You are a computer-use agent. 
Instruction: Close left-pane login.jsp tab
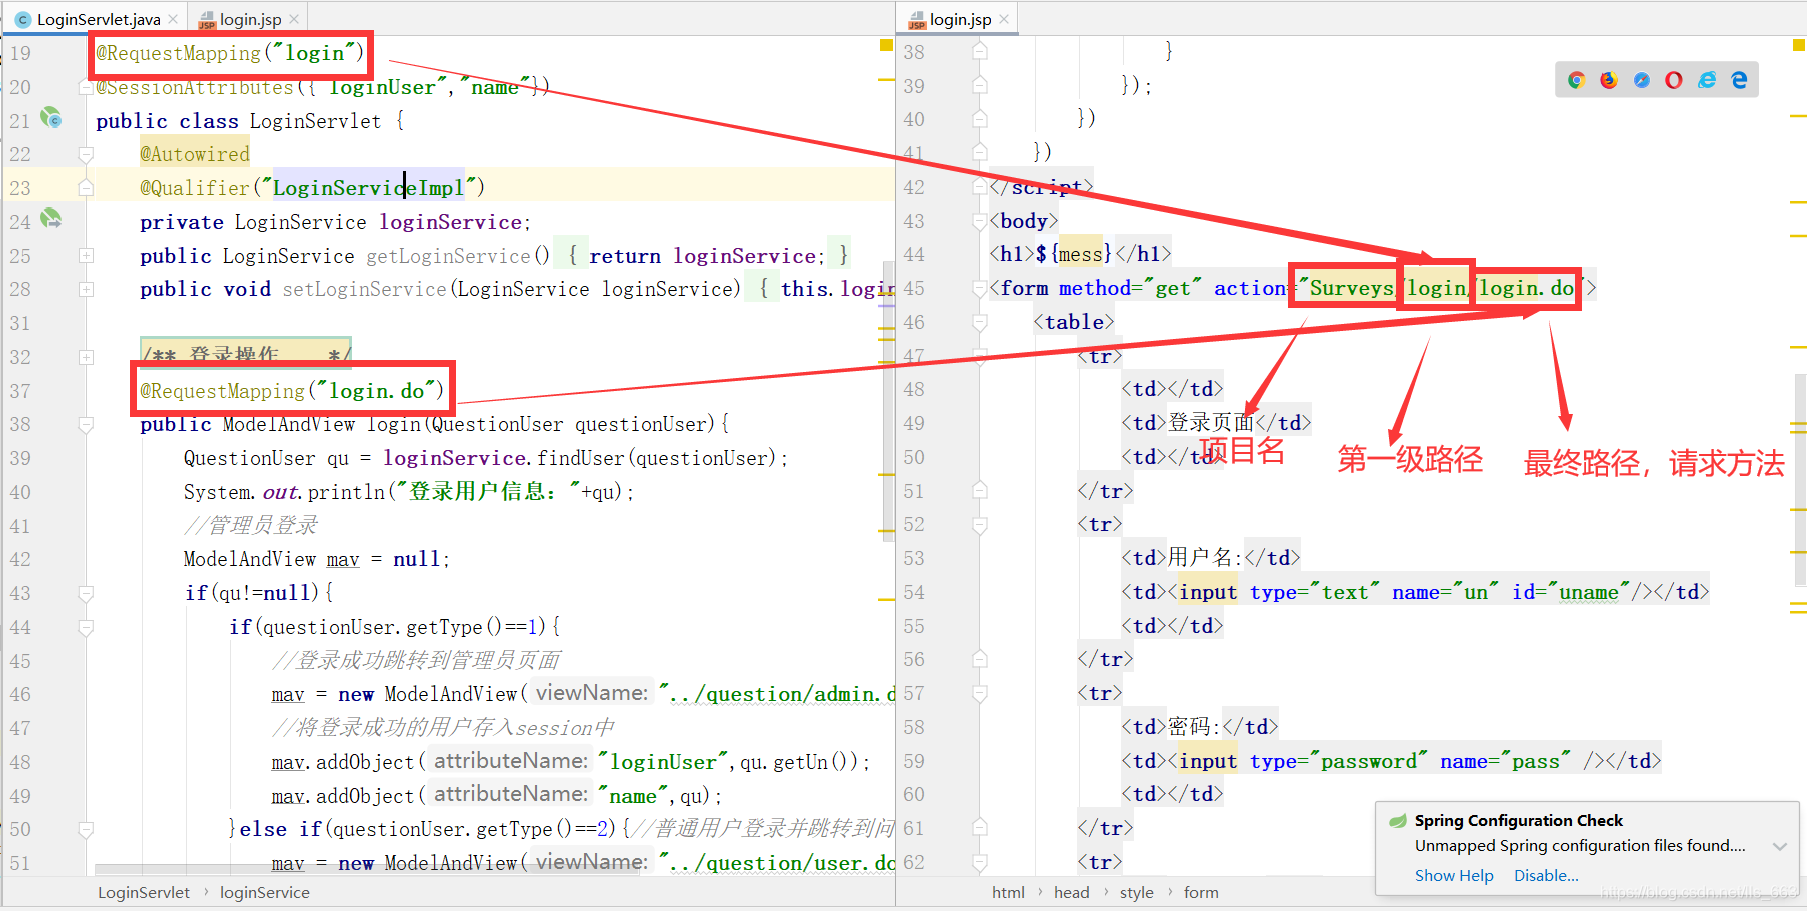click(294, 19)
